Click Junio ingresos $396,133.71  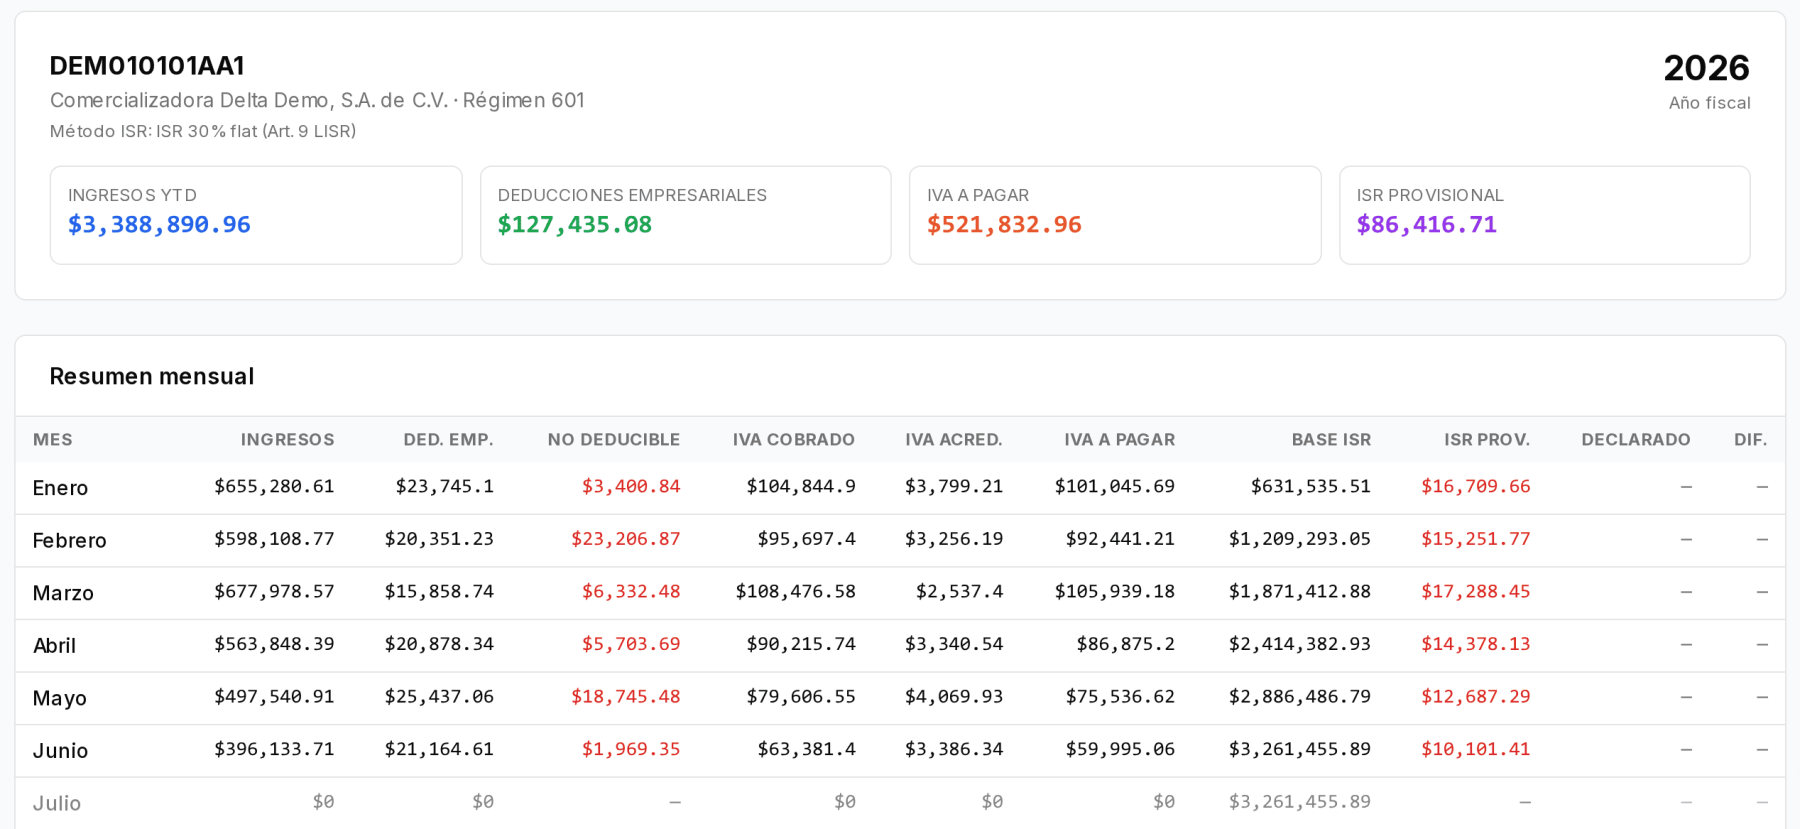point(274,749)
